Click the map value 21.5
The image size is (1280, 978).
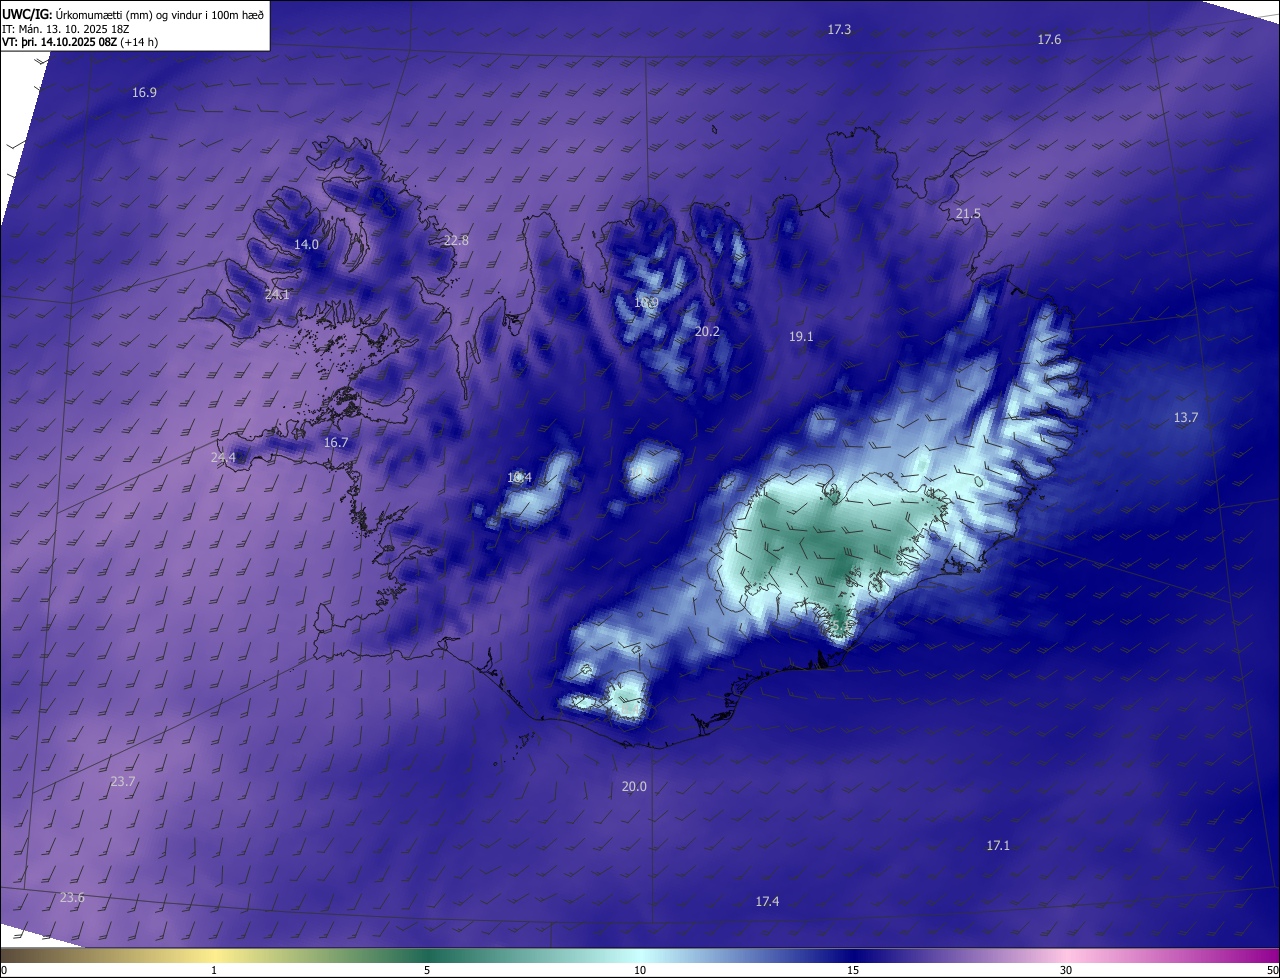(968, 215)
